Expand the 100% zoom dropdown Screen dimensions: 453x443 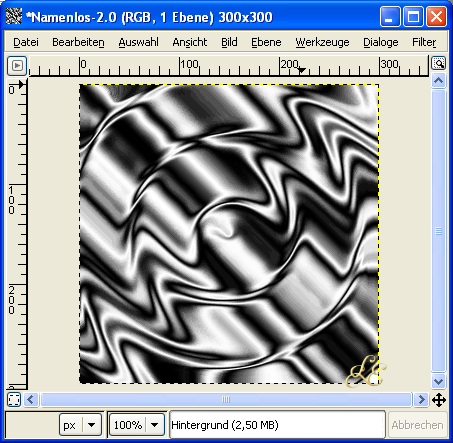click(154, 425)
